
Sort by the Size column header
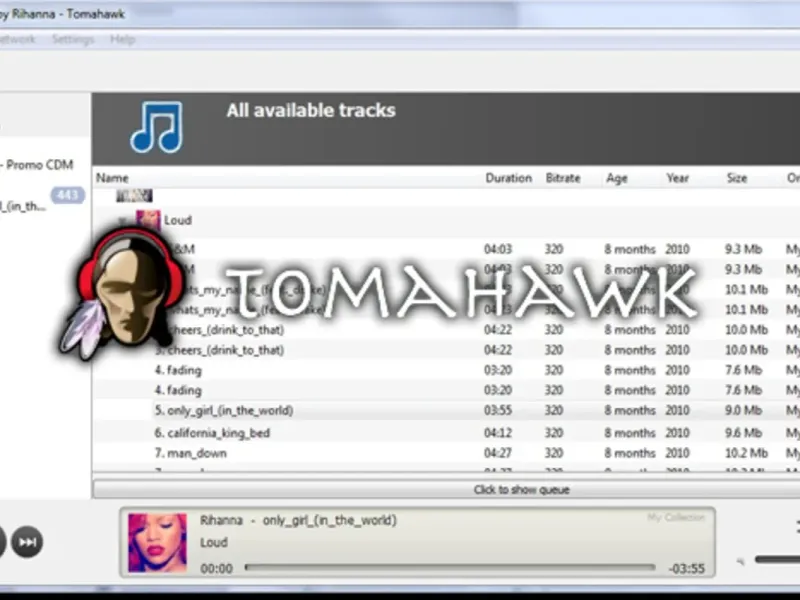pos(737,178)
